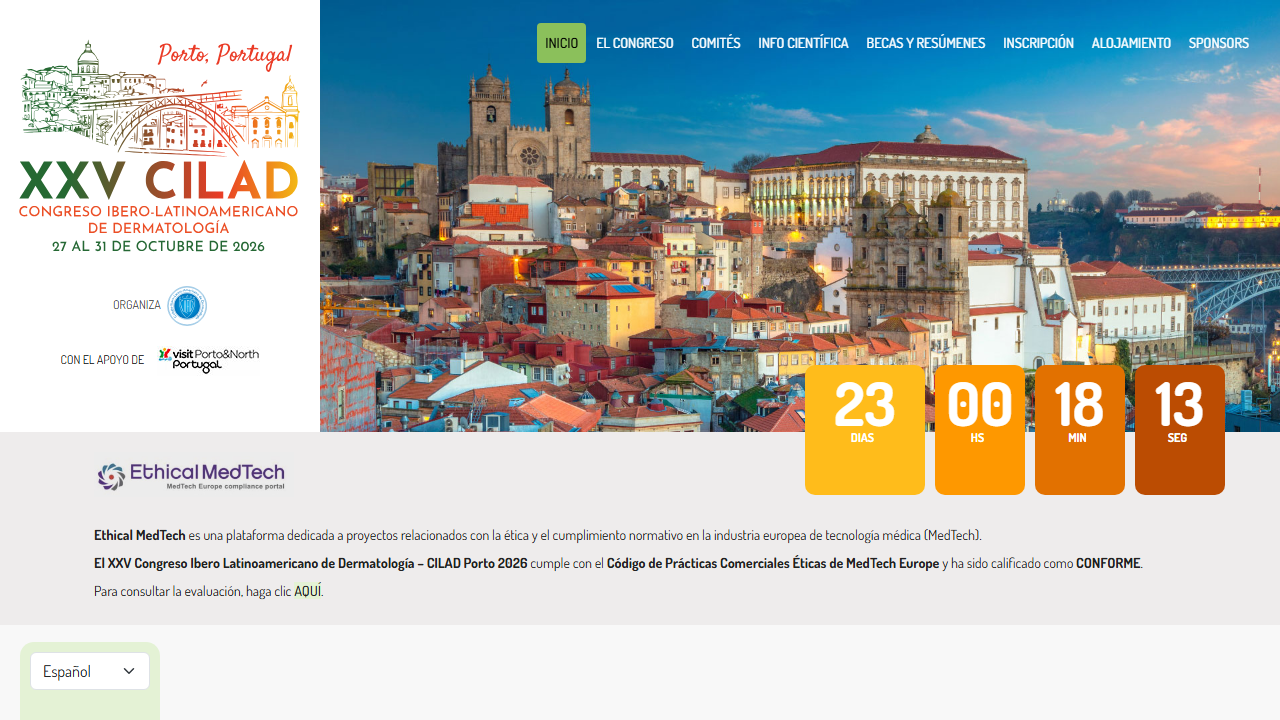1280x720 pixels.
Task: Click the bold 'Ethical MedTech' paragraph opening
Action: click(140, 535)
